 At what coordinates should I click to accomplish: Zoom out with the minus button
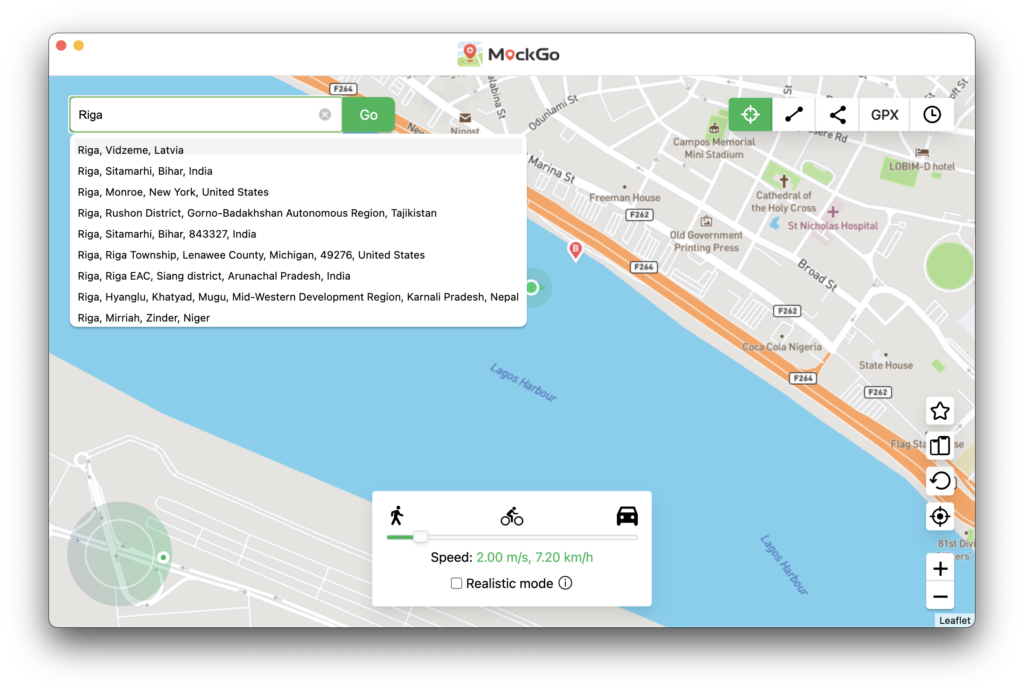(940, 597)
